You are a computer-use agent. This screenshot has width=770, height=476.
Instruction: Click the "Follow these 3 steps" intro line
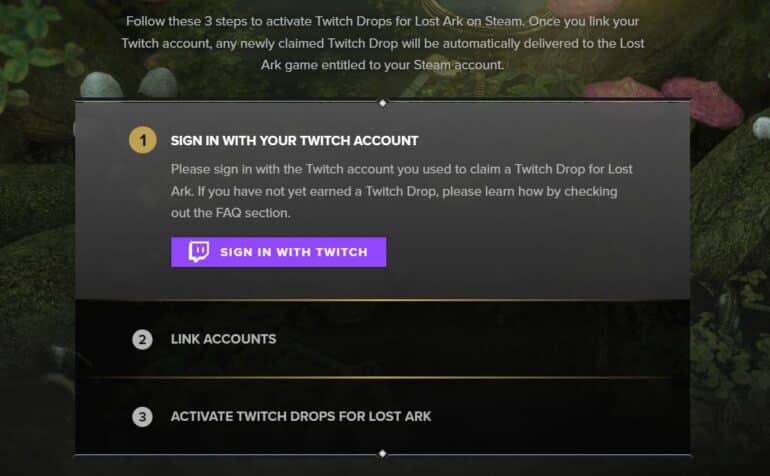pyautogui.click(x=383, y=21)
